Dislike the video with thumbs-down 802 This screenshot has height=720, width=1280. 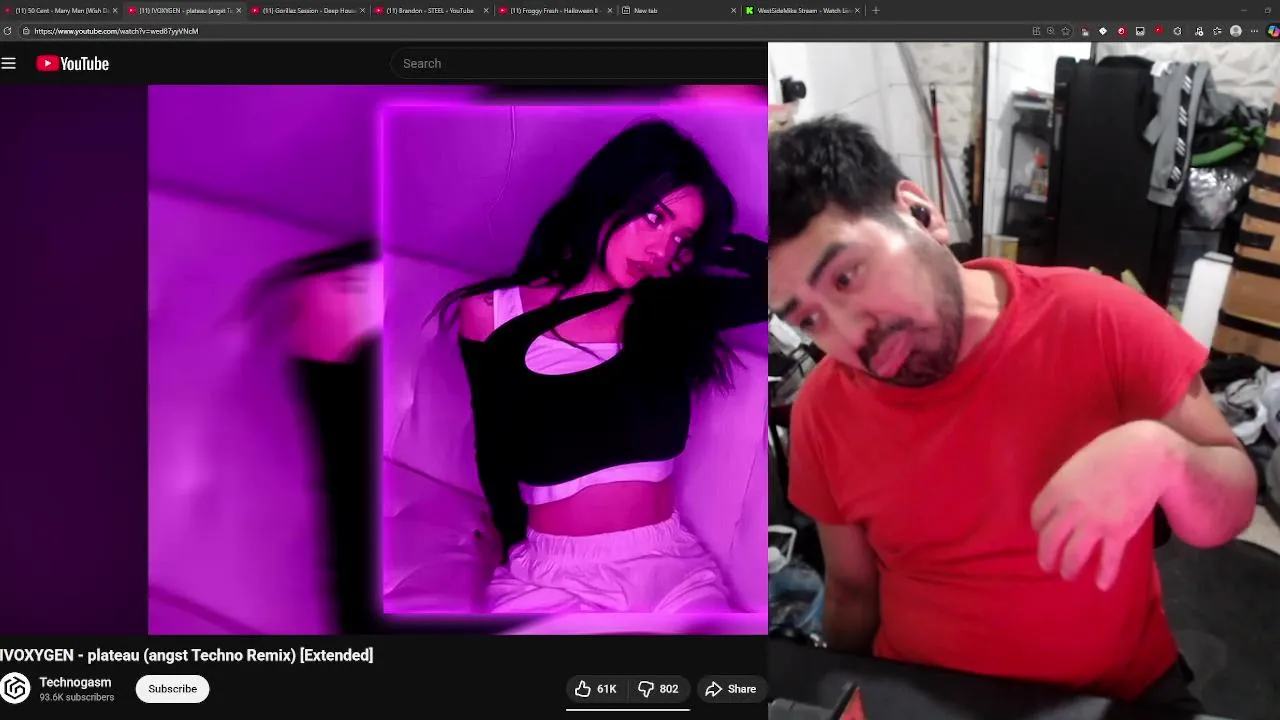tap(658, 689)
